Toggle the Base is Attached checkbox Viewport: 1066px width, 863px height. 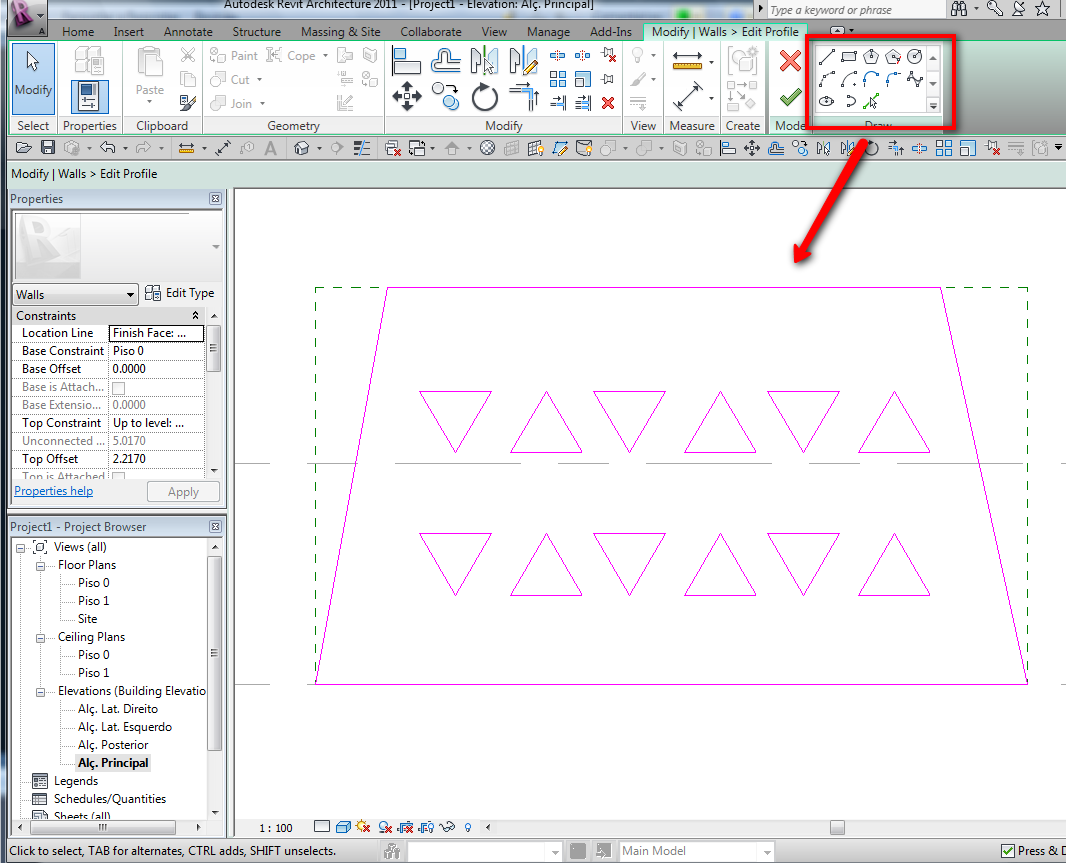coord(118,387)
